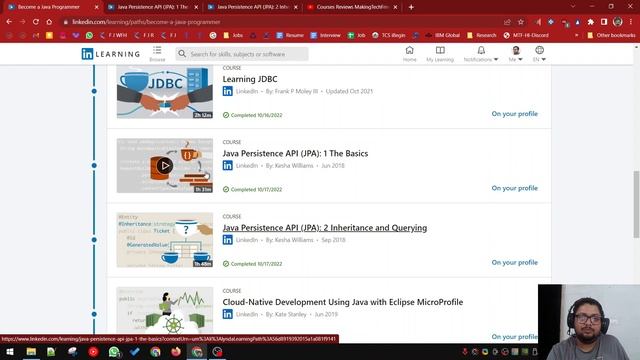640x360 pixels.
Task: Click On your profile for JPA 2 Inheritance
Action: coord(514,262)
